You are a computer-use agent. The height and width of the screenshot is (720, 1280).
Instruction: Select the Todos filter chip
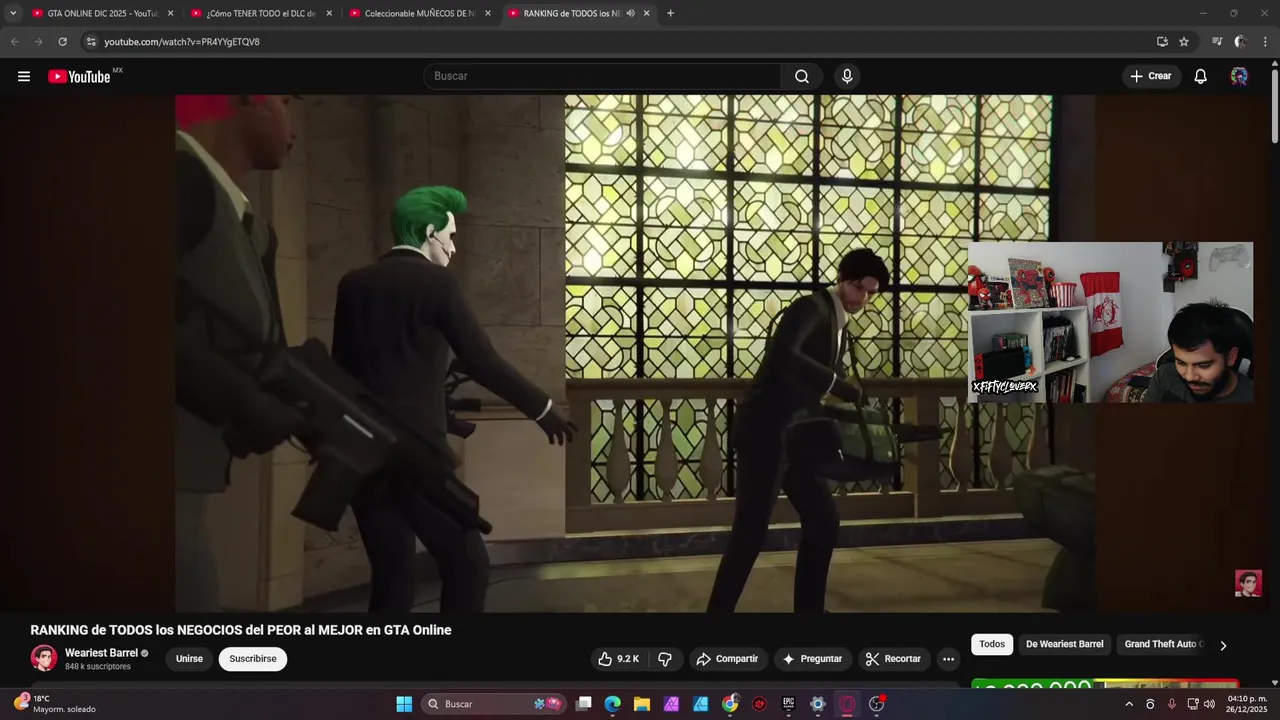click(992, 644)
